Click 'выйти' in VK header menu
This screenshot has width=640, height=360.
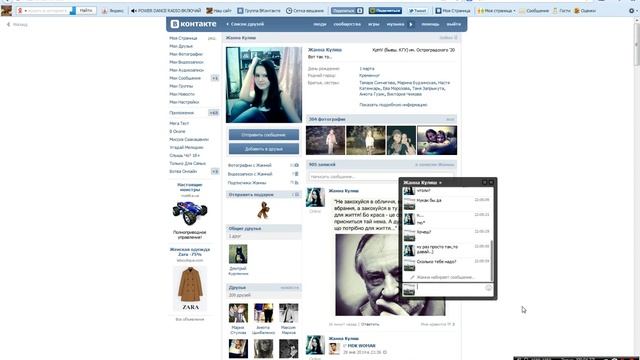coord(453,24)
